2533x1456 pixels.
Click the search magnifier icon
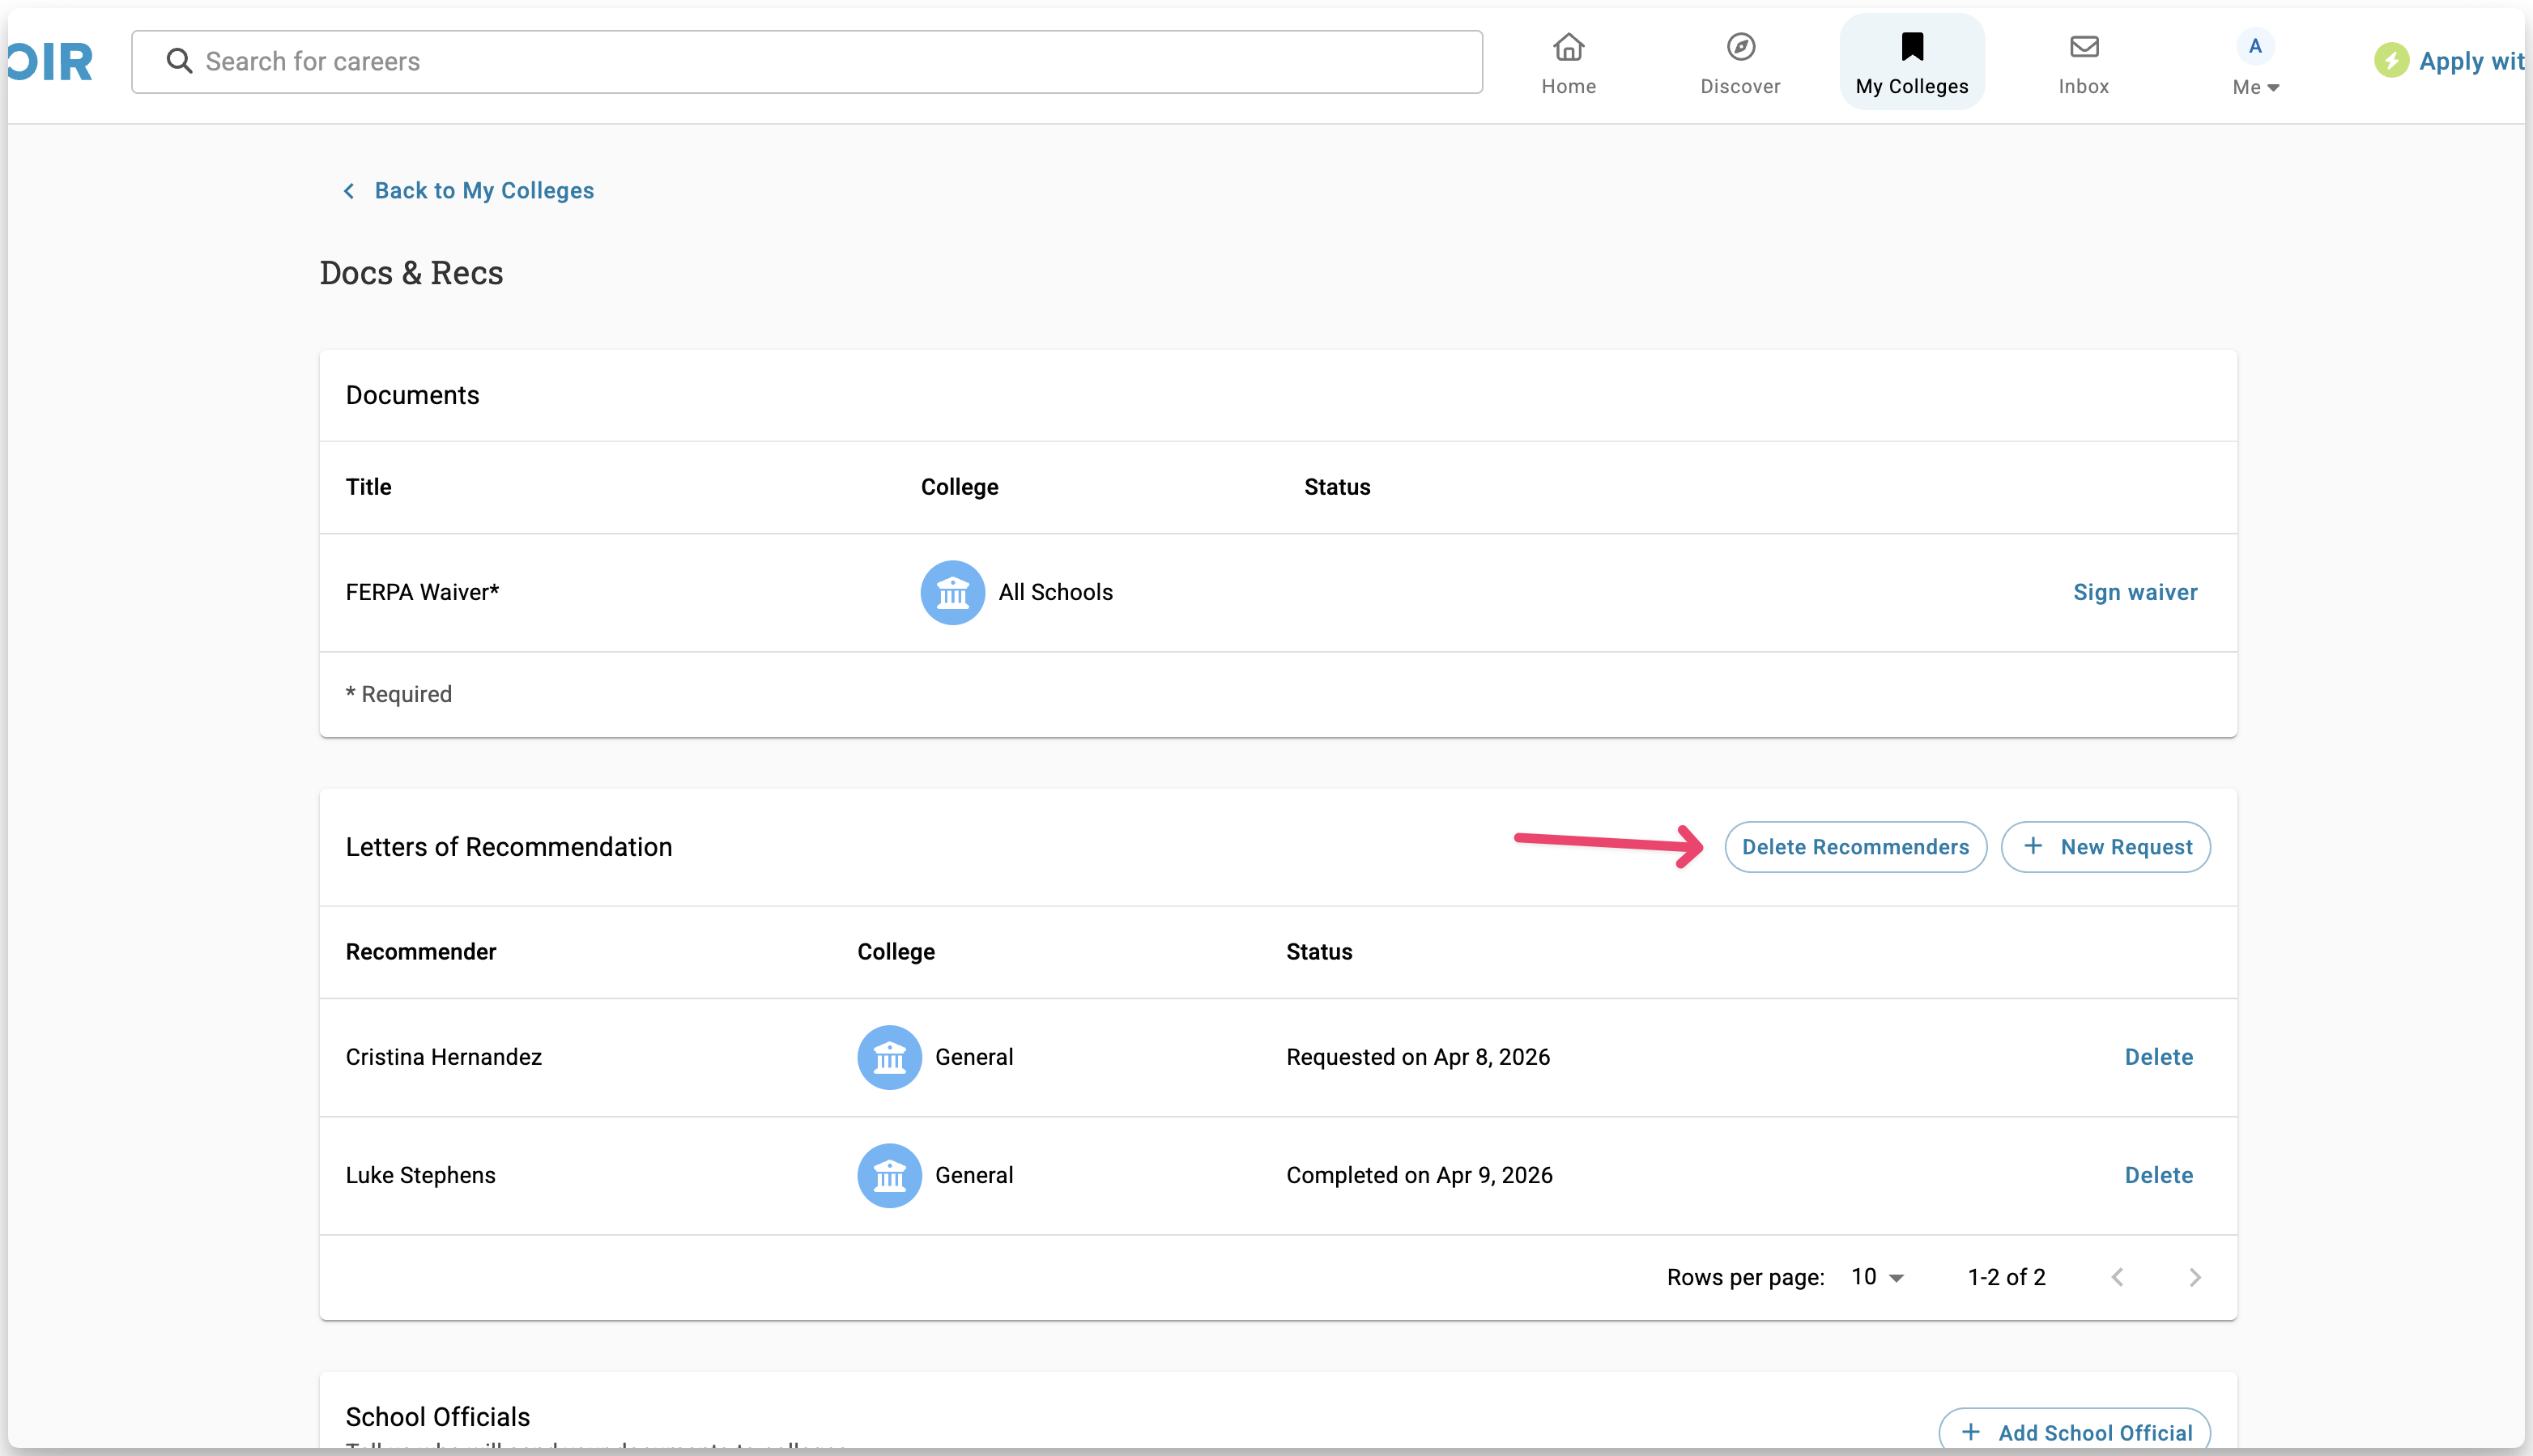[179, 61]
